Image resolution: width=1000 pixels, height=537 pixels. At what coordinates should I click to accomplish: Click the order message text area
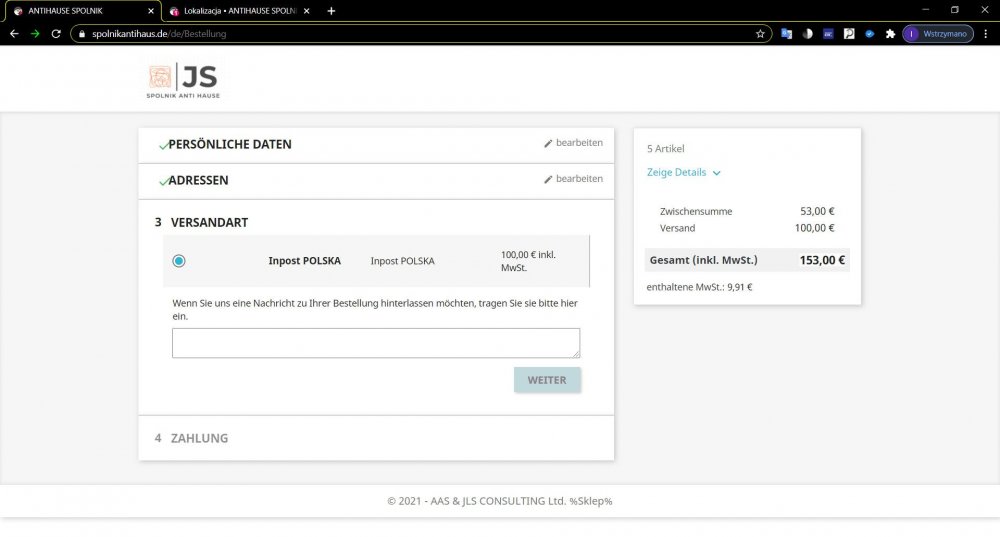[376, 343]
